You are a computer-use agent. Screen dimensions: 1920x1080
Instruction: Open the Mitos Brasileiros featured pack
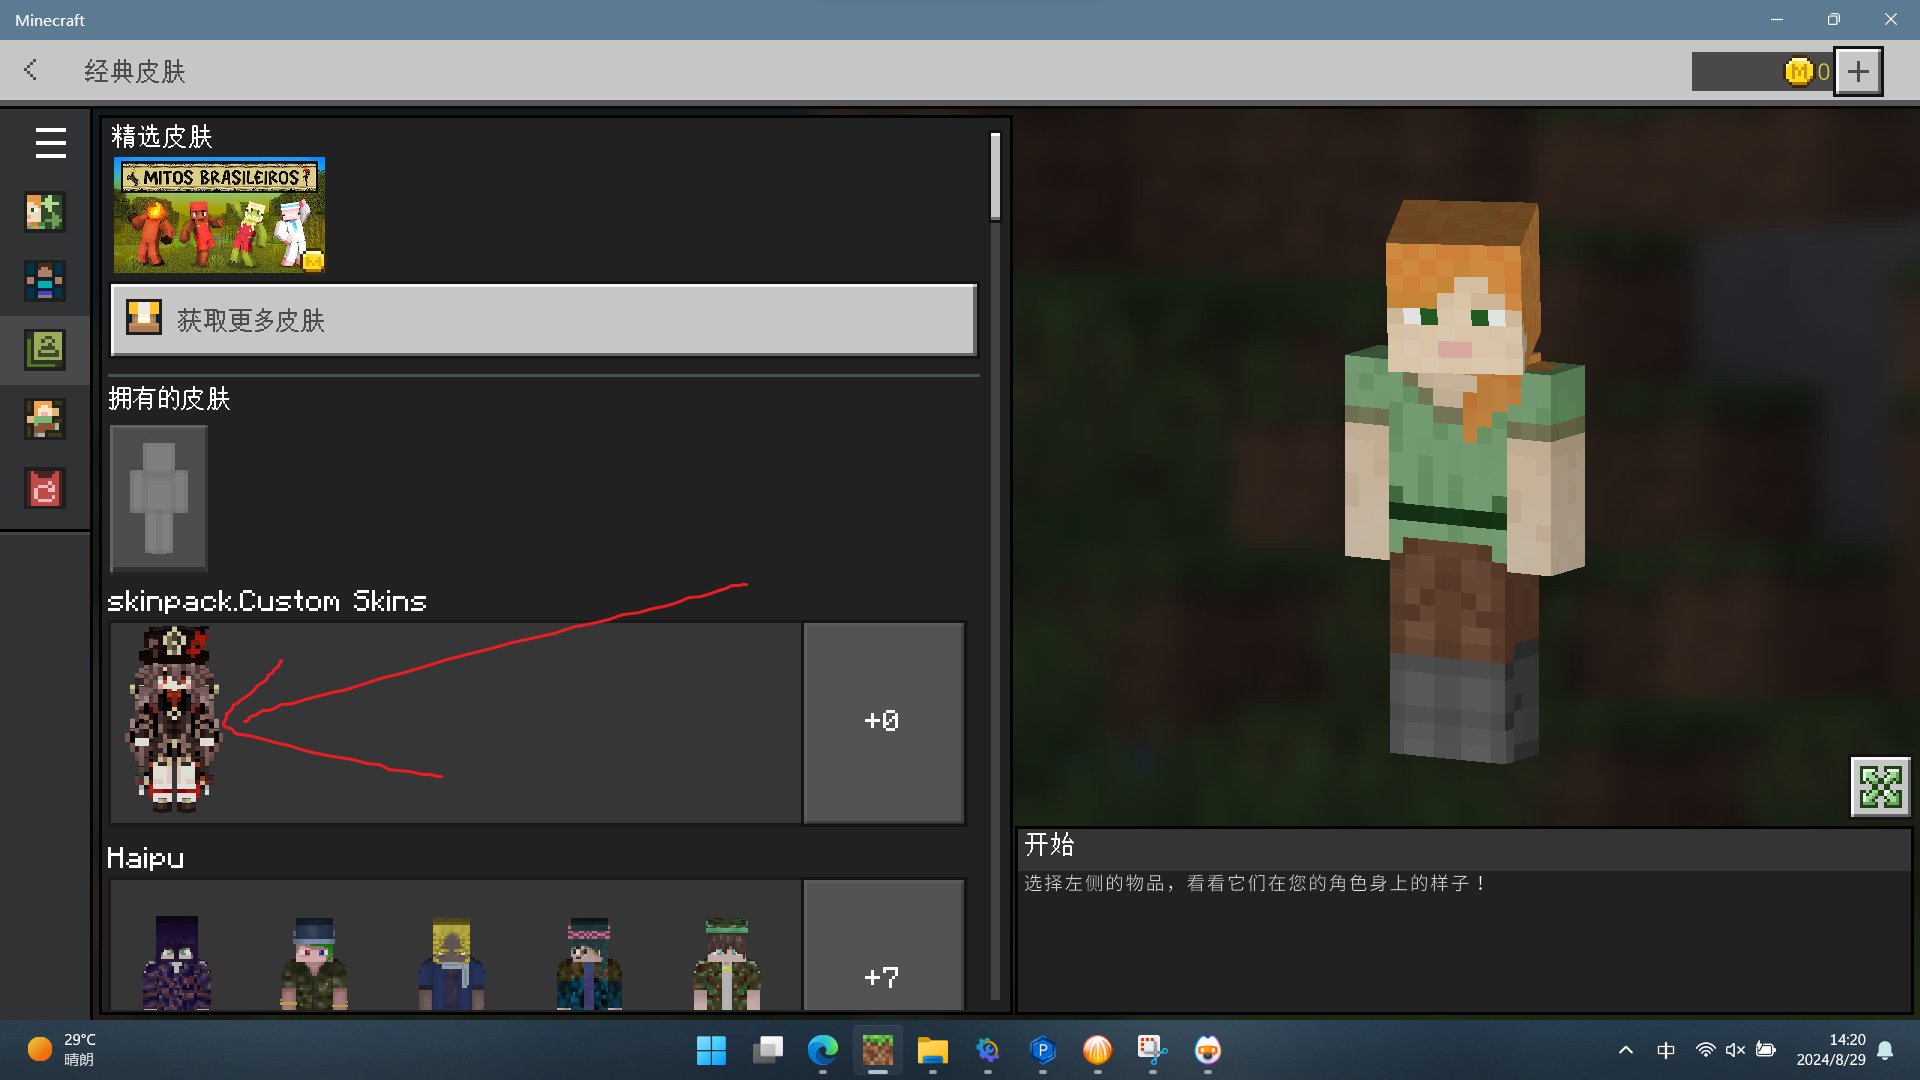[x=219, y=215]
